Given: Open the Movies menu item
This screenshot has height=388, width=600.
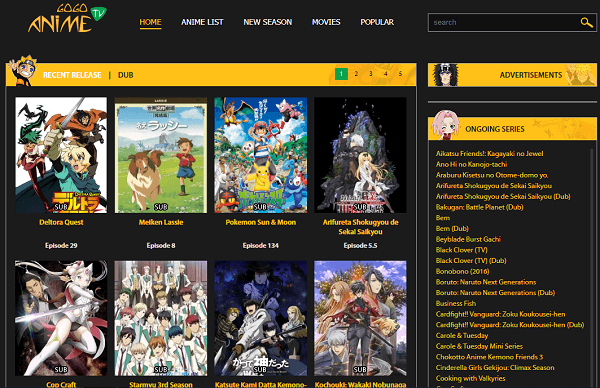Looking at the screenshot, I should pyautogui.click(x=326, y=22).
